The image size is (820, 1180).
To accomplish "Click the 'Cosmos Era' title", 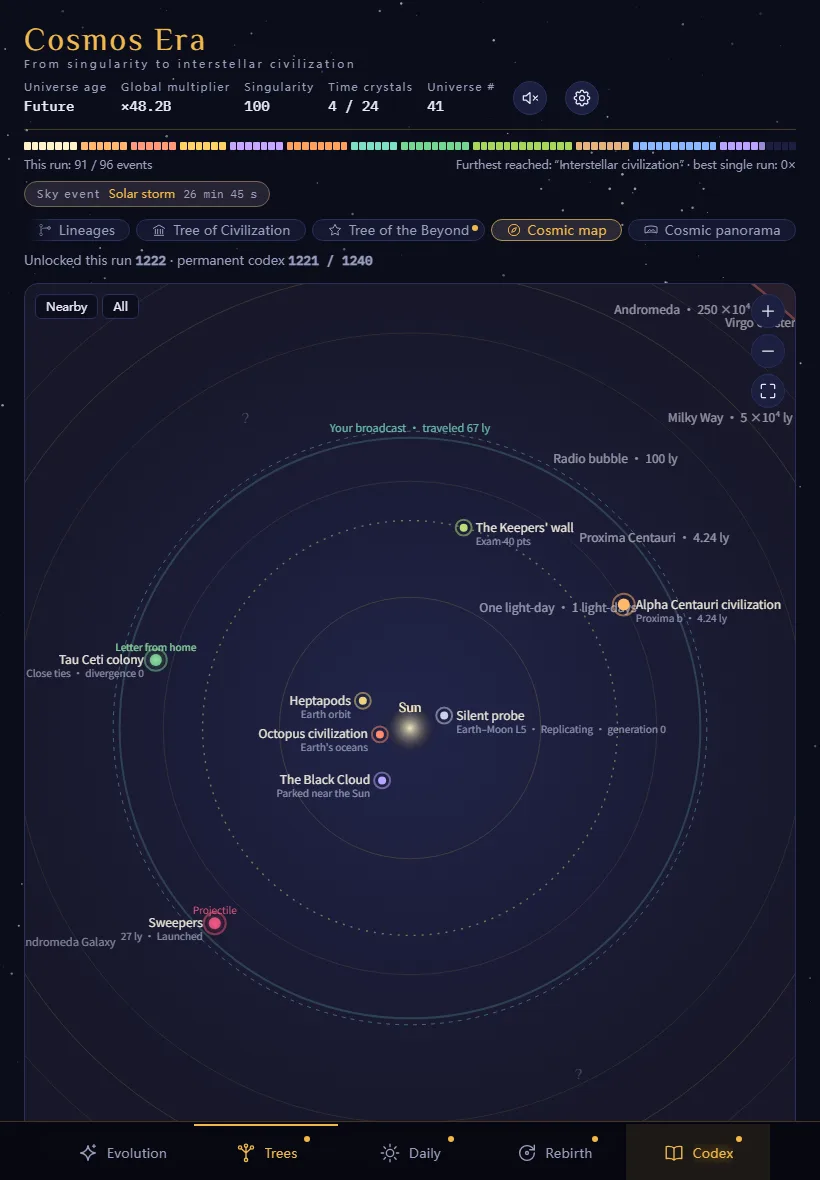I will (x=114, y=40).
